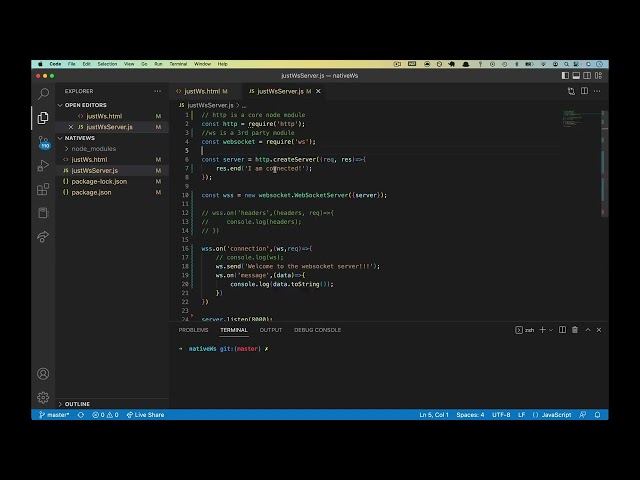Open the Search view in activity bar
This screenshot has height=480, width=640.
tap(43, 94)
